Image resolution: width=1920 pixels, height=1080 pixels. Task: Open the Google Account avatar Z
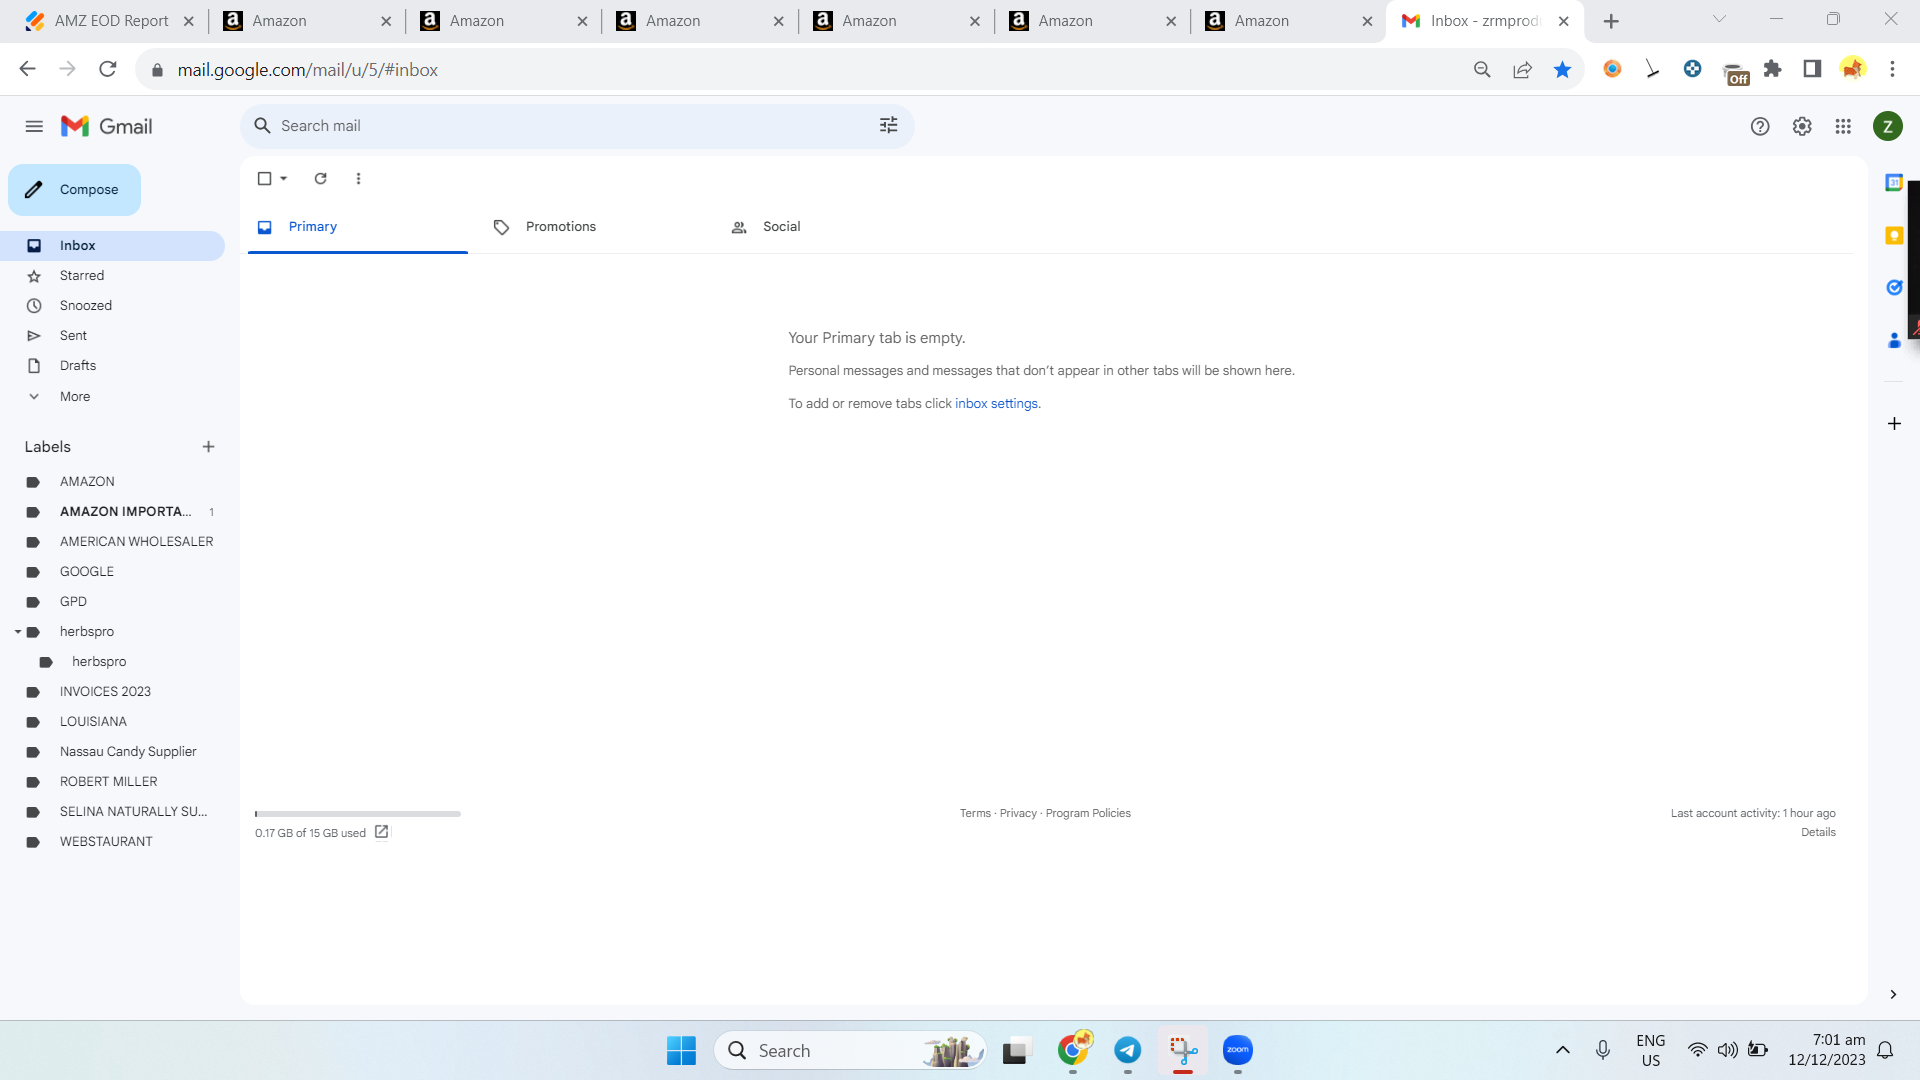1888,126
